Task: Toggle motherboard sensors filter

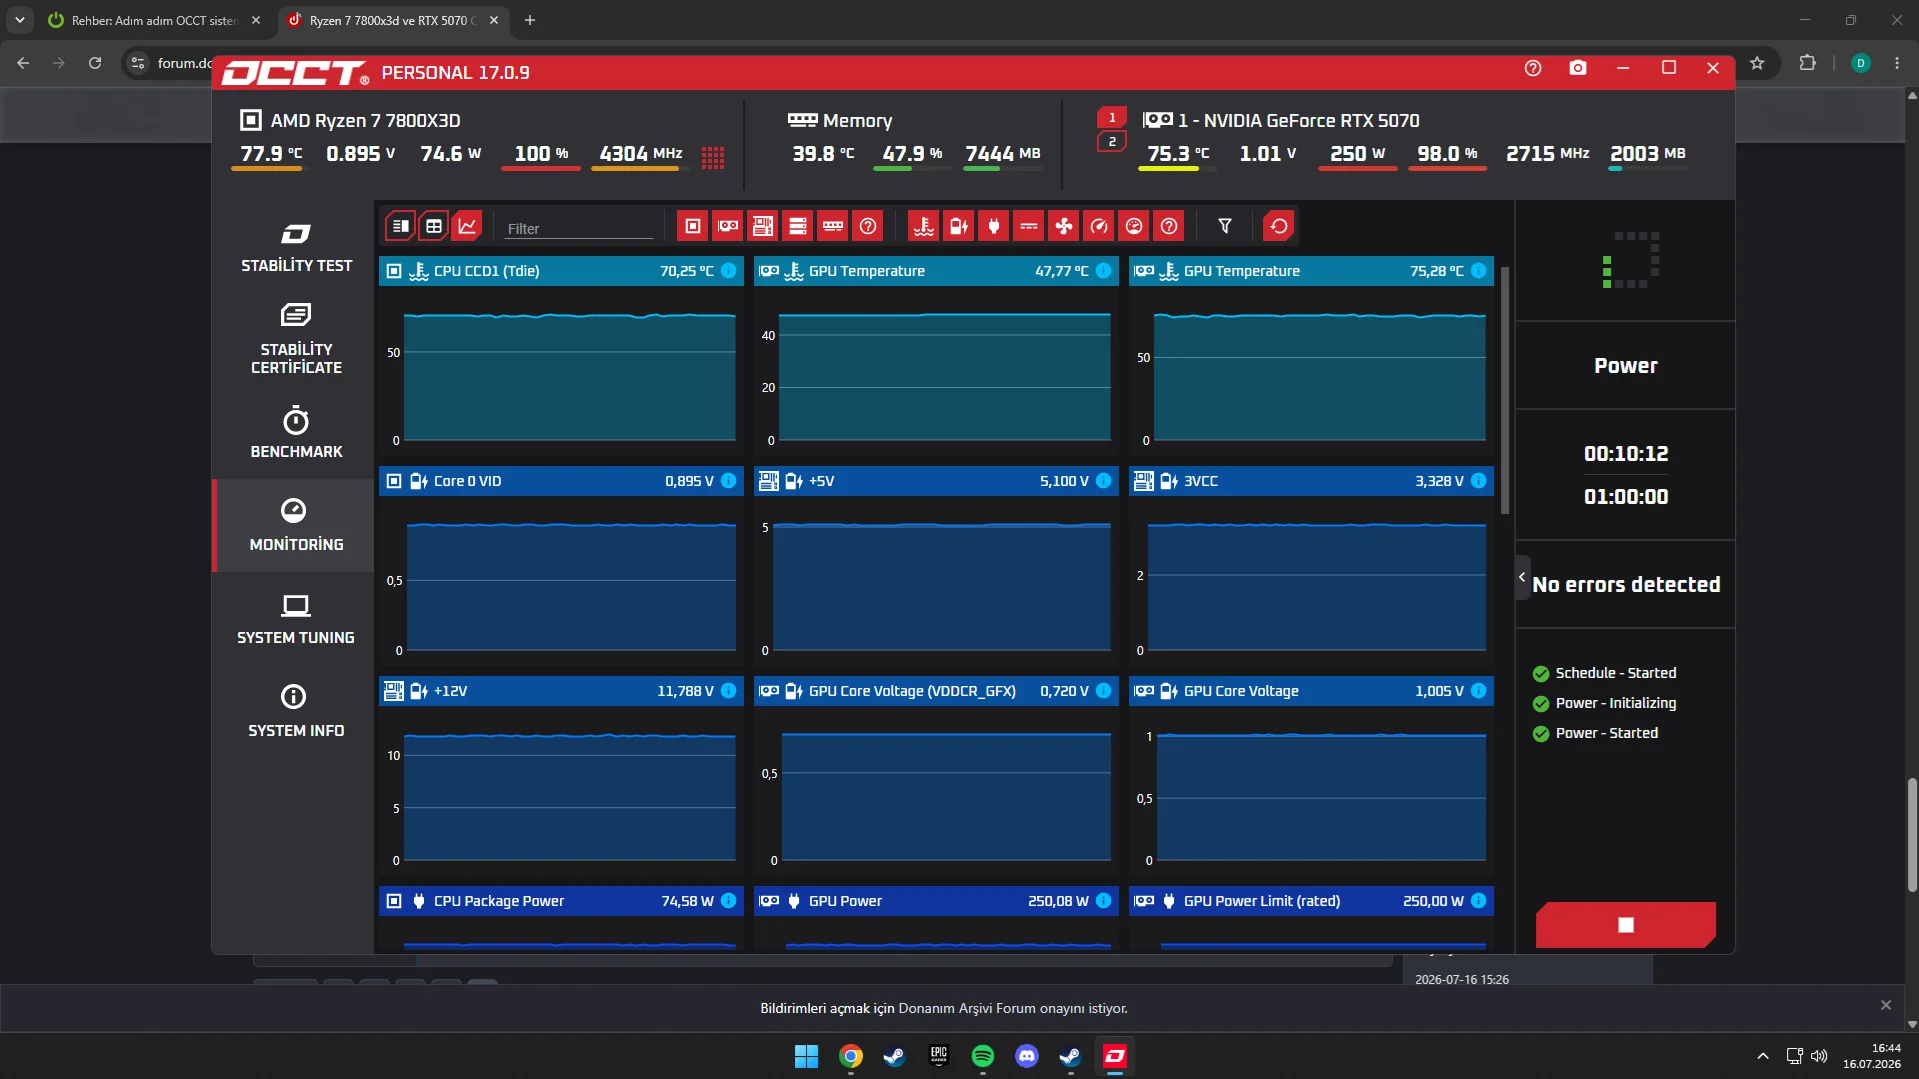Action: point(763,226)
